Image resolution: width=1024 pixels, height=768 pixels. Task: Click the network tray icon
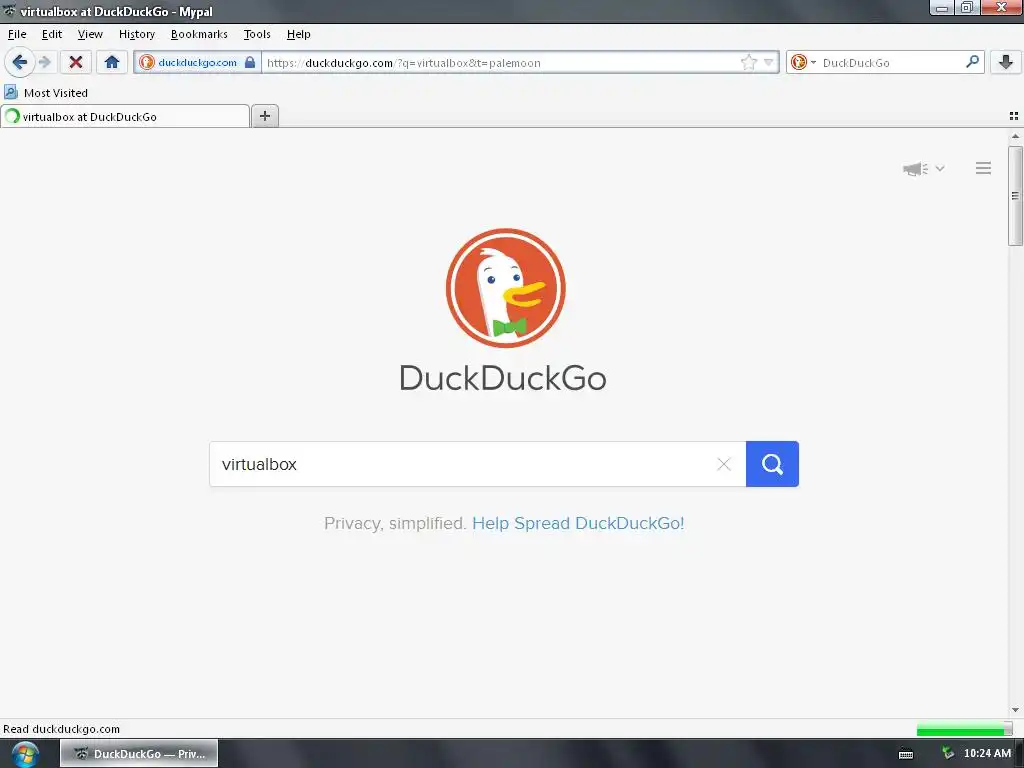point(948,754)
